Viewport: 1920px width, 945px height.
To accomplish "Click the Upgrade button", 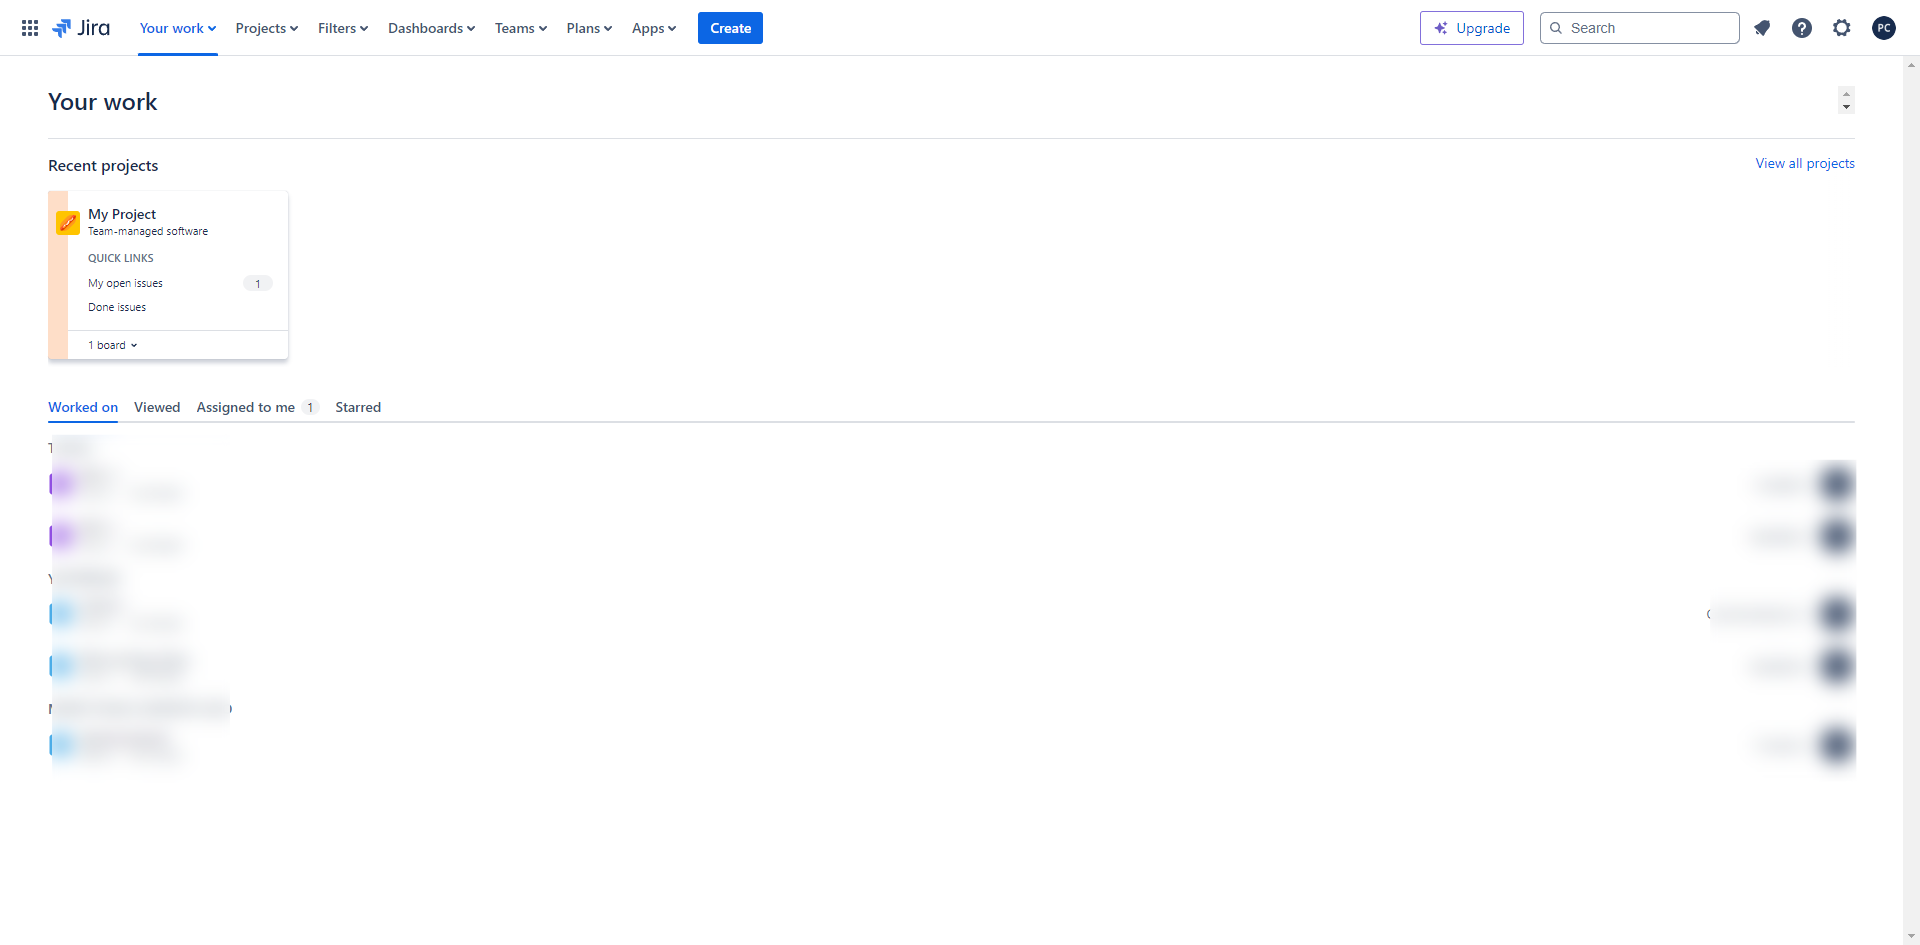I will tap(1472, 28).
